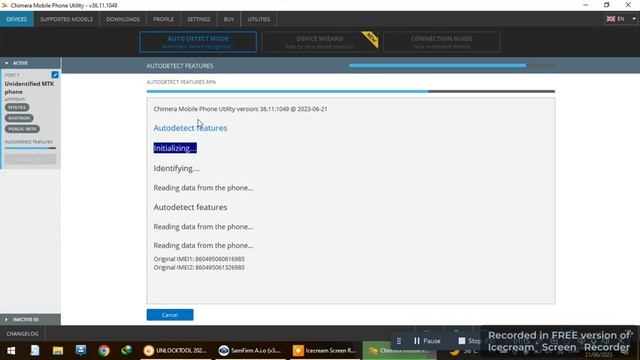Pause the Icecream screen recording
The image size is (640, 360).
(427, 341)
